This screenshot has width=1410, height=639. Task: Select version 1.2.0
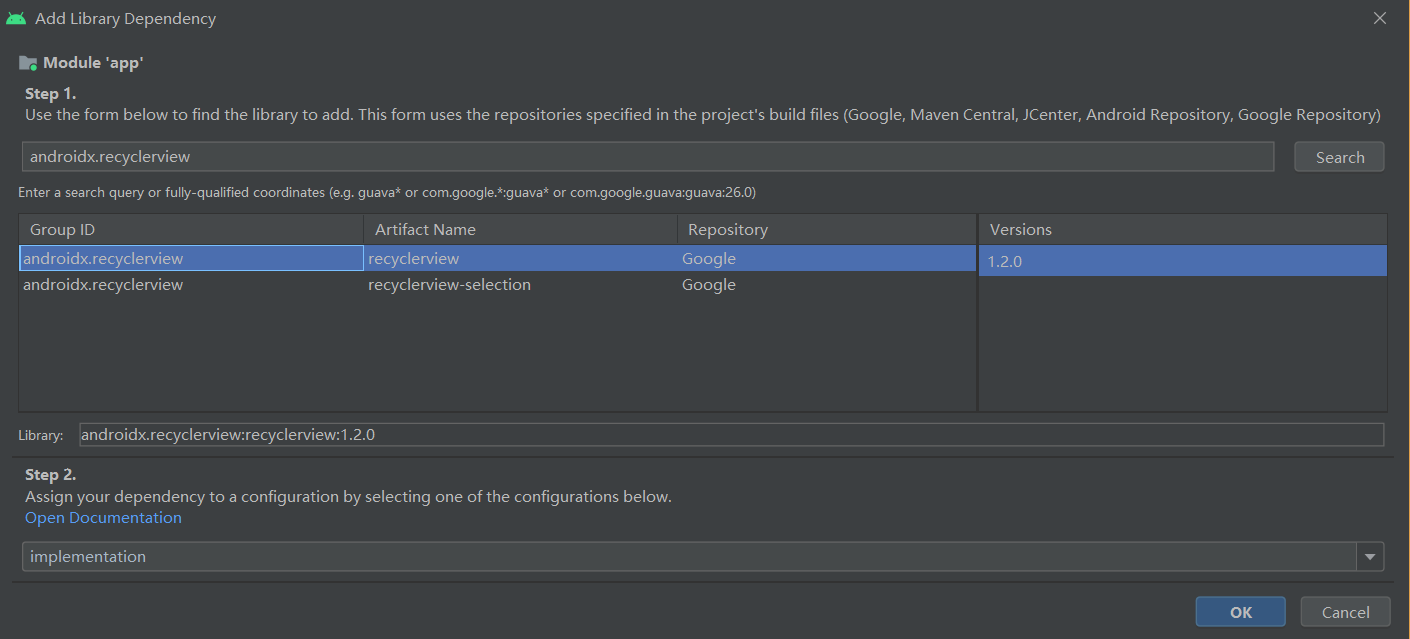coord(1183,262)
